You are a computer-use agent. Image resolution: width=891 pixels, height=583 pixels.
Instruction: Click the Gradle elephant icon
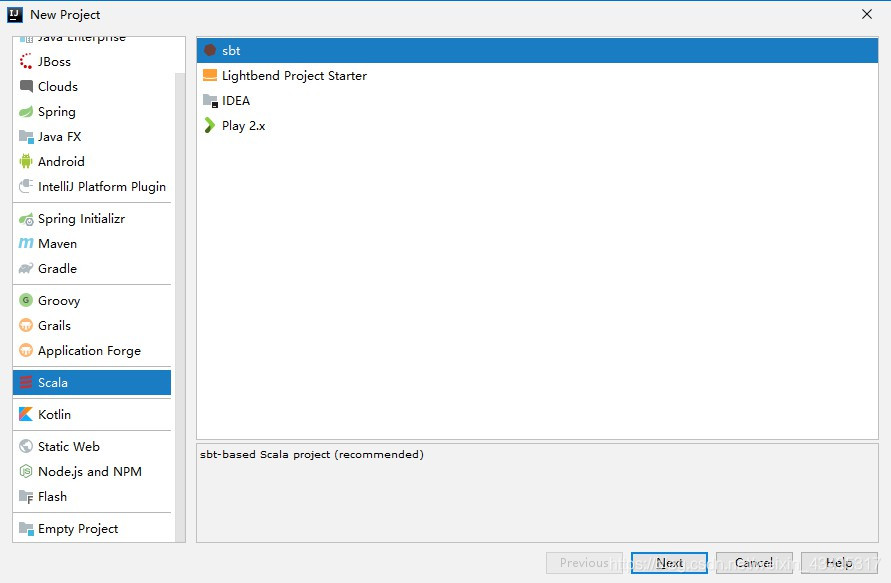click(x=26, y=268)
